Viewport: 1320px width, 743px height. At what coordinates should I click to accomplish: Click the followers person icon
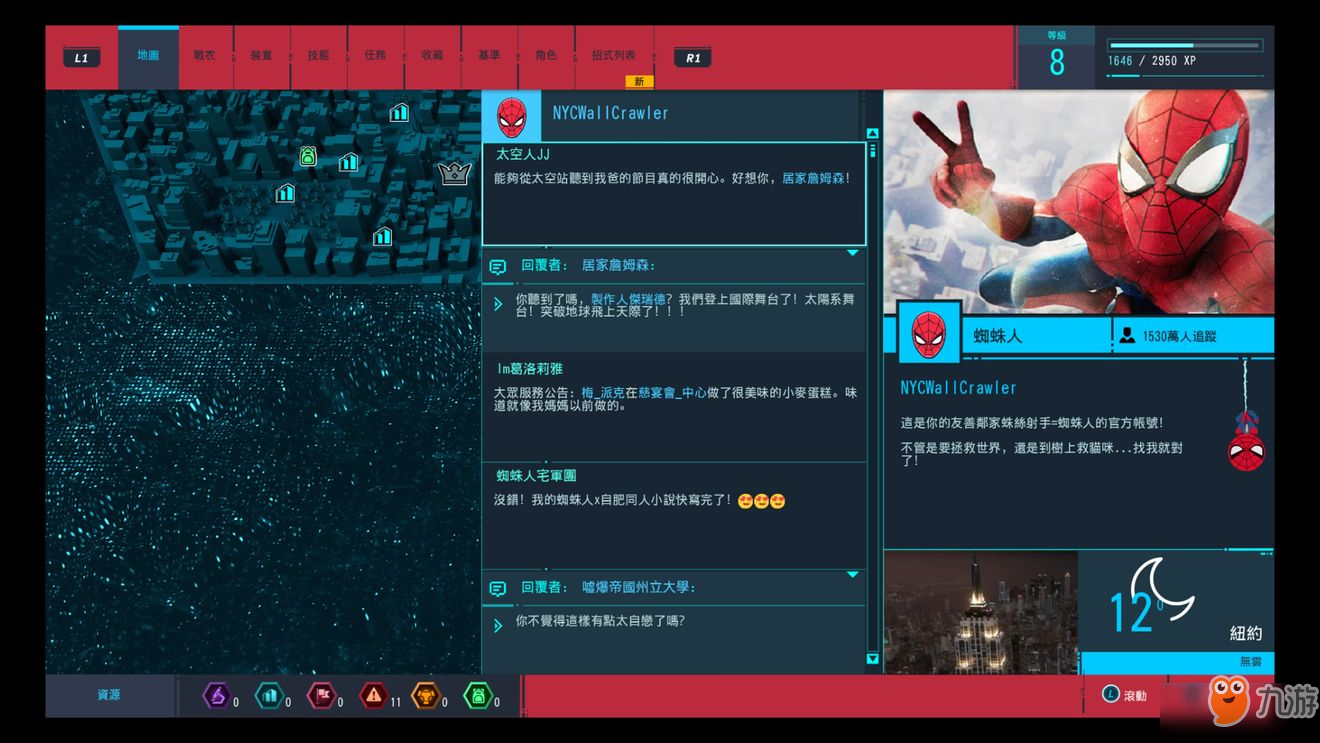[1127, 336]
